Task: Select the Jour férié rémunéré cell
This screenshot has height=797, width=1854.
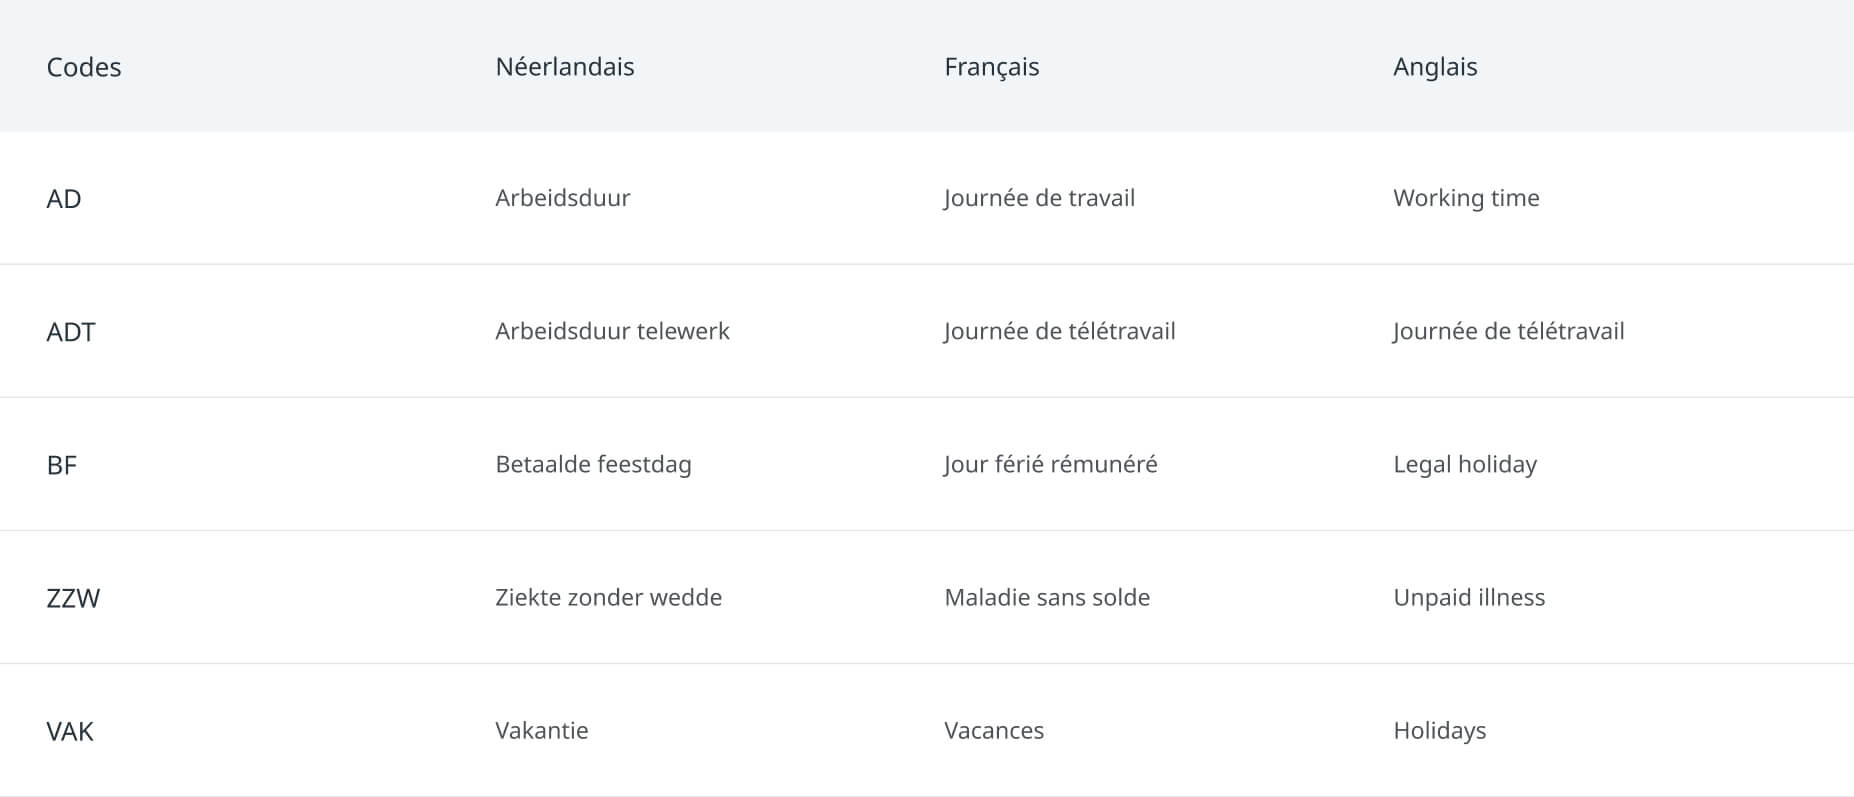Action: [x=1050, y=464]
